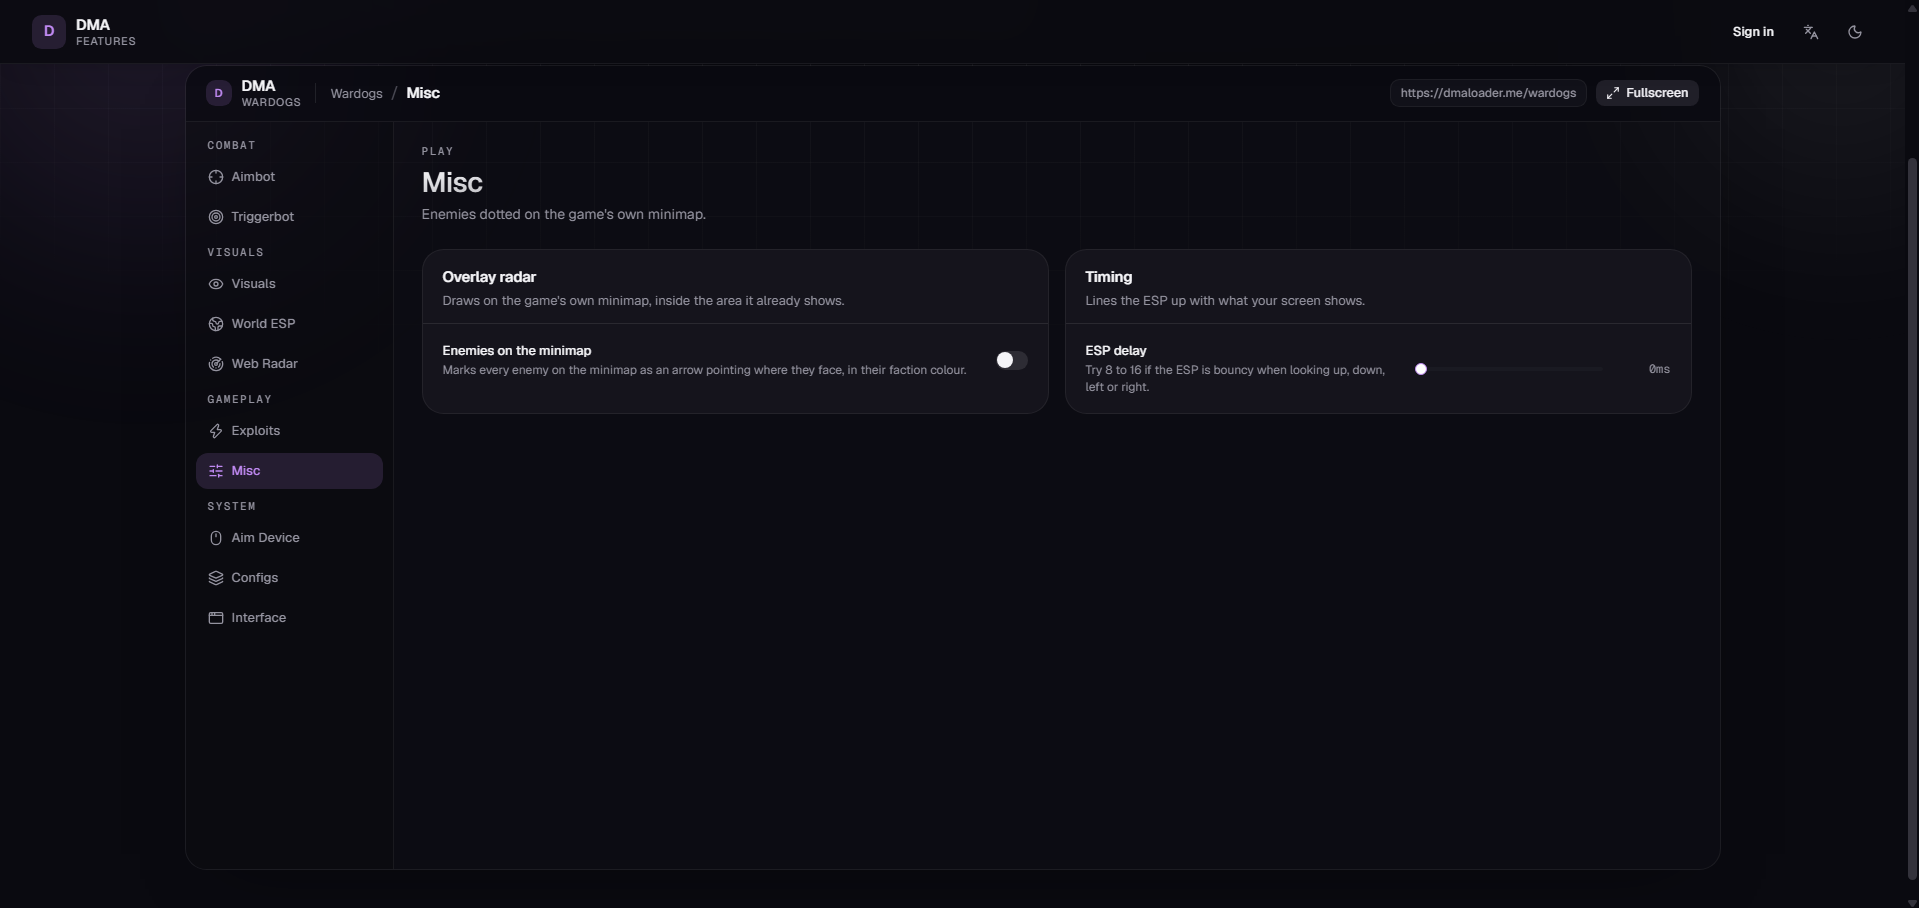This screenshot has width=1919, height=908.
Task: Click the Visuals sidebar label
Action: 253,284
